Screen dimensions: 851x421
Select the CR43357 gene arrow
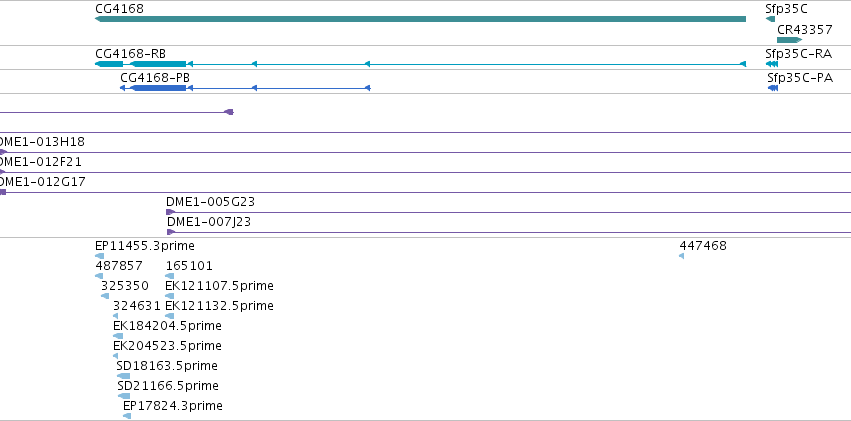[x=790, y=40]
